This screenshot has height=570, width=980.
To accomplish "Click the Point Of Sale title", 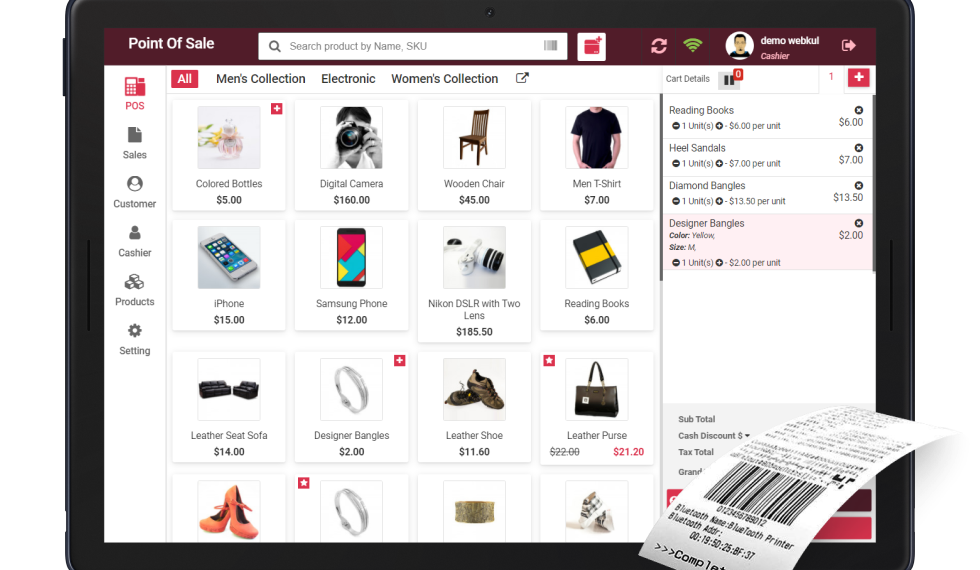I will point(171,44).
